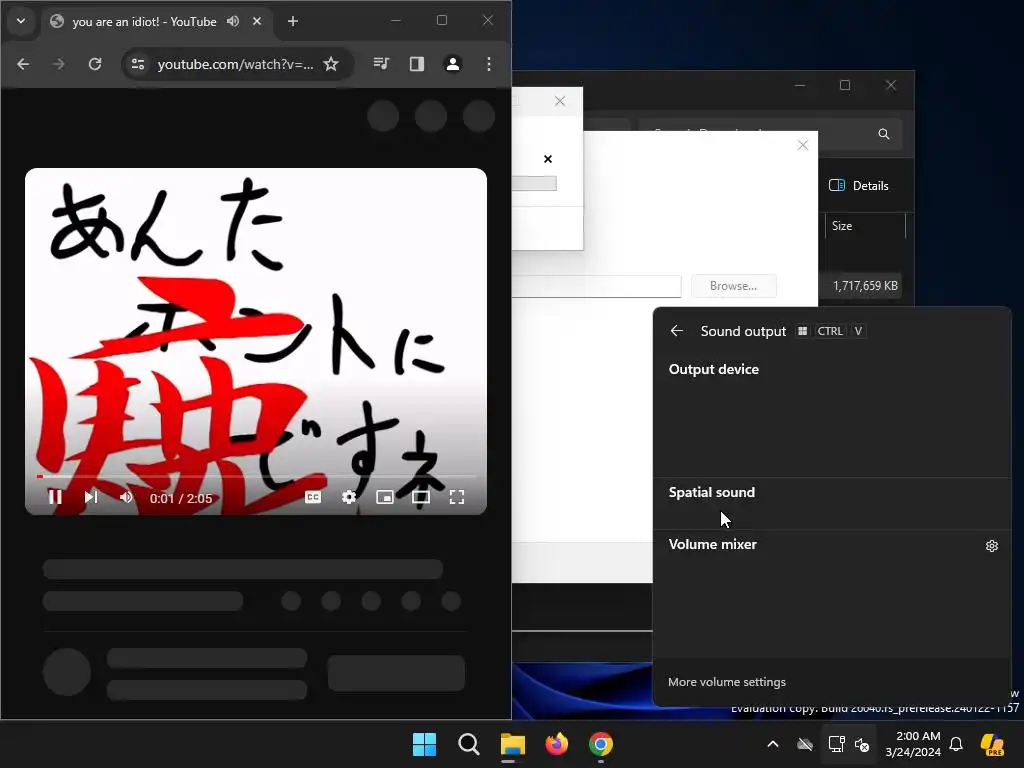This screenshot has height=768, width=1024.
Task: Open More volume settings
Action: (x=727, y=682)
